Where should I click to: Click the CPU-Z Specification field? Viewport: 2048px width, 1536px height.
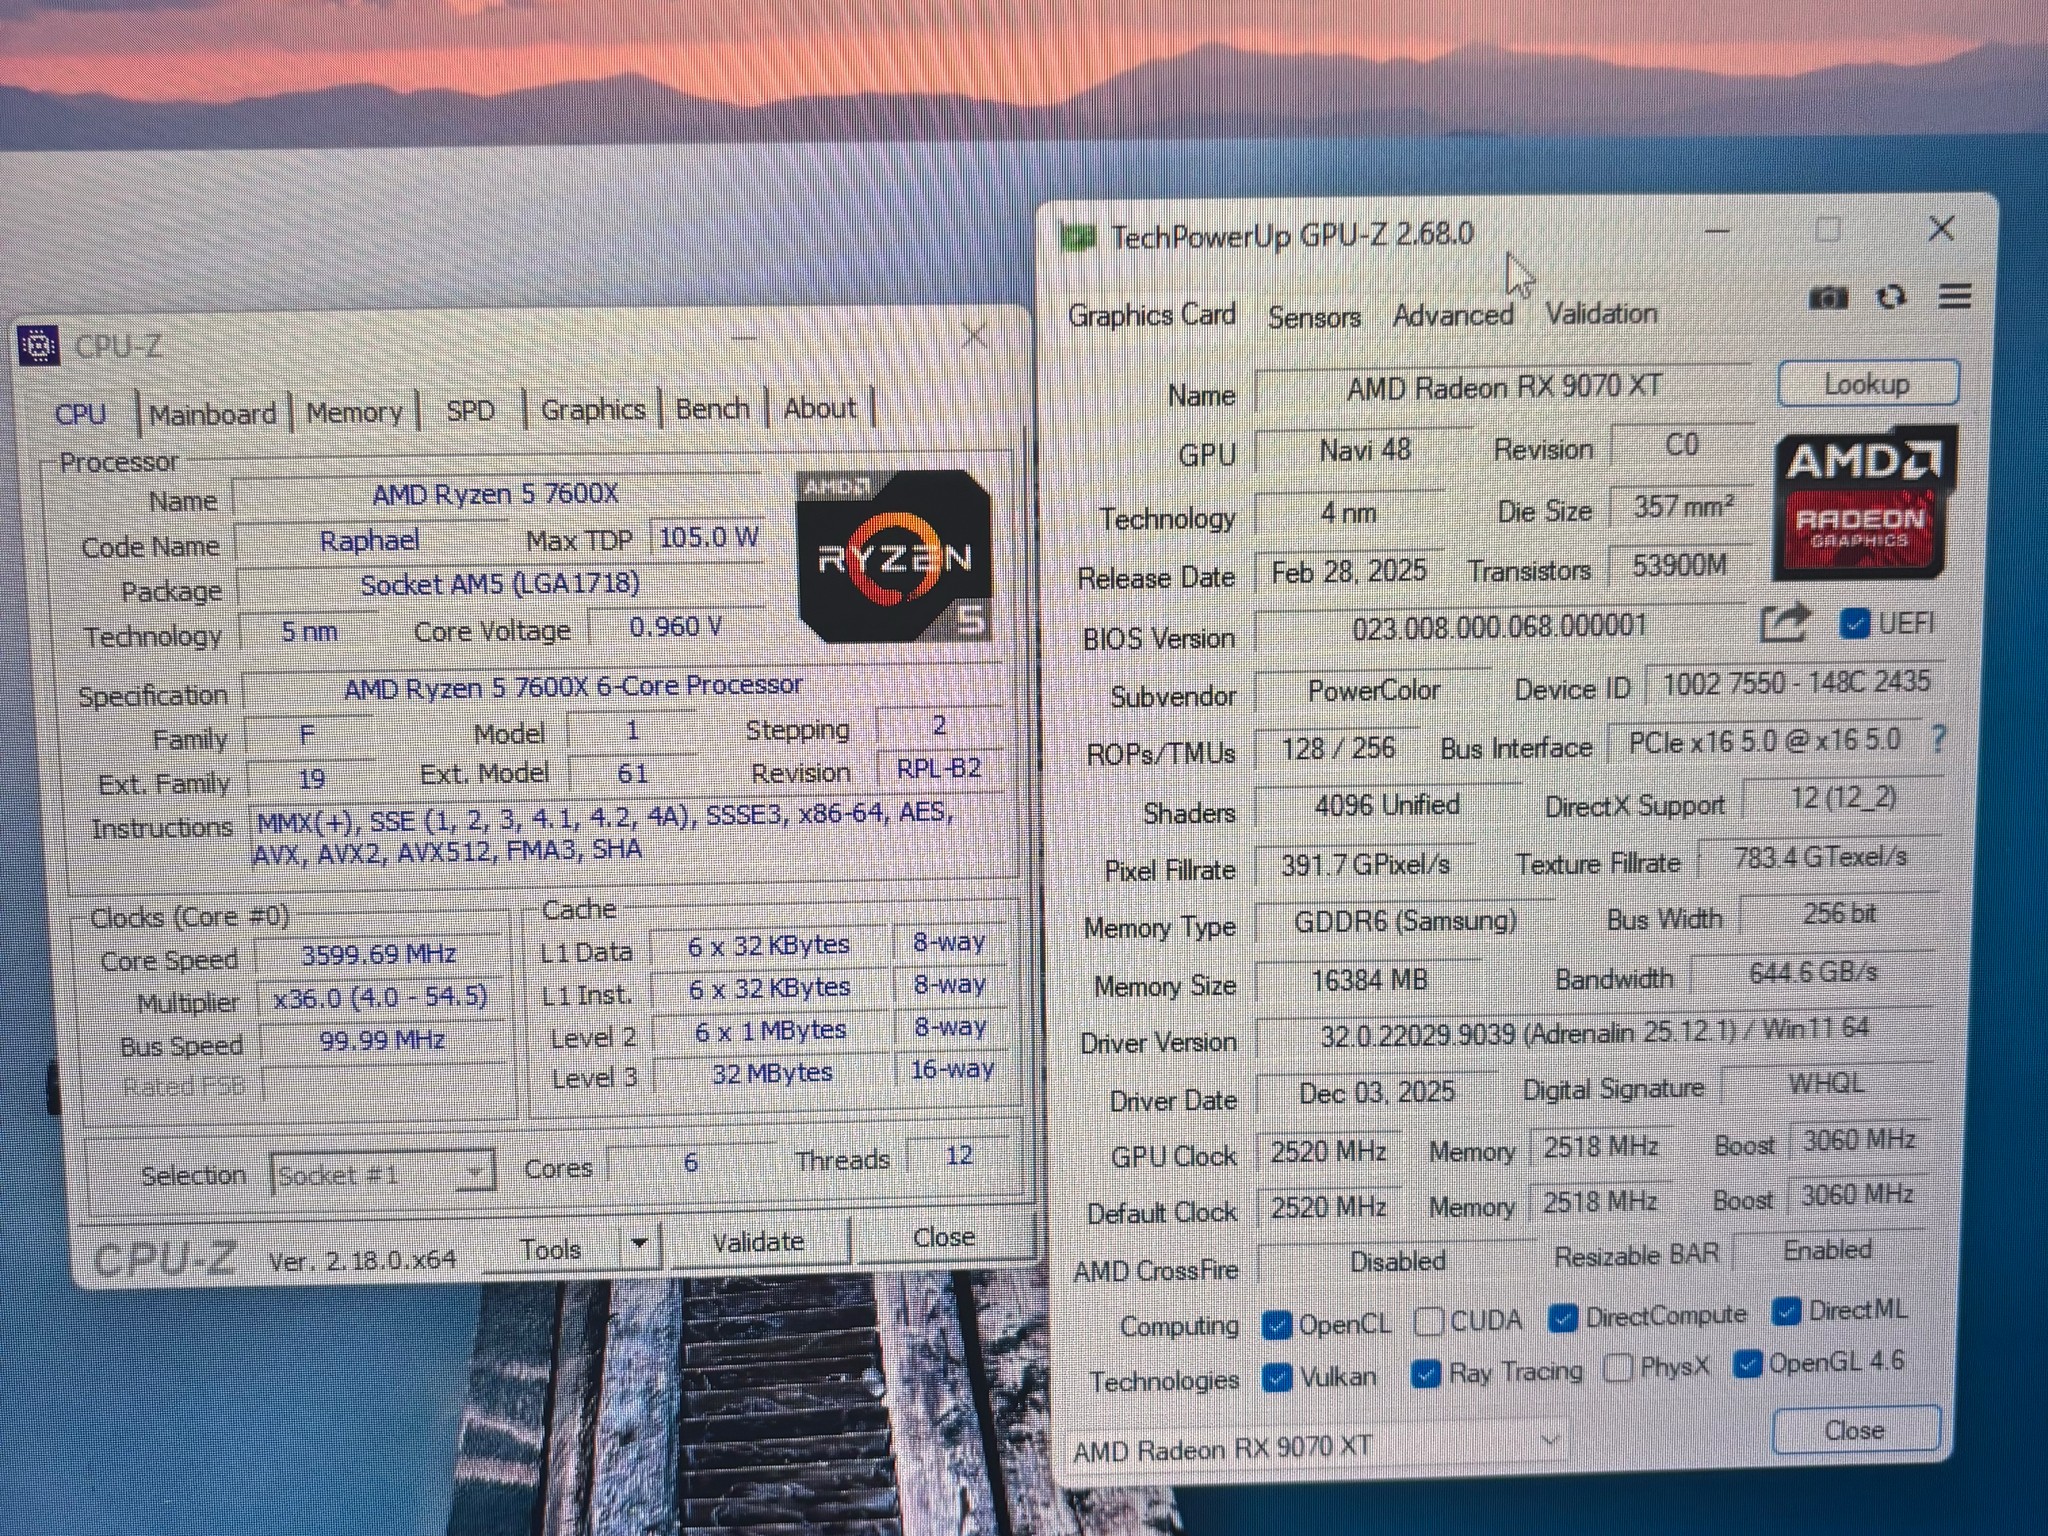click(x=622, y=687)
